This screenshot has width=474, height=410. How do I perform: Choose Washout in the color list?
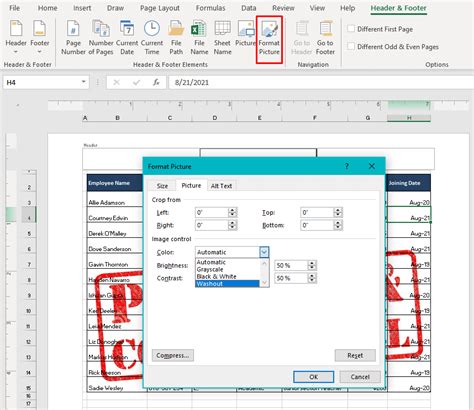(228, 284)
